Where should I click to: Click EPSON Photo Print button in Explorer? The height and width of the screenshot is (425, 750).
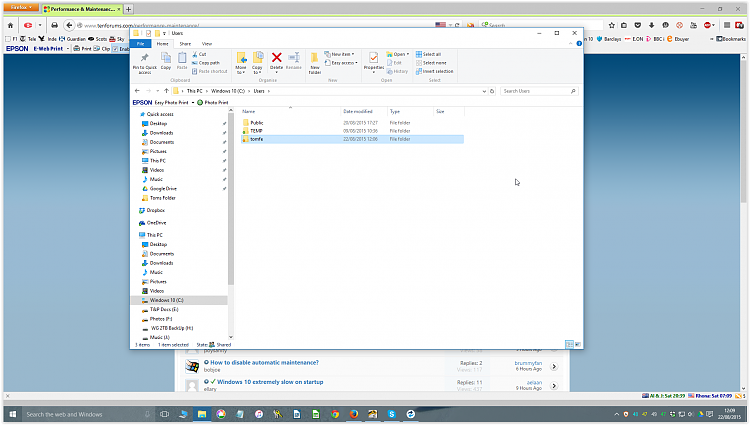(x=213, y=102)
